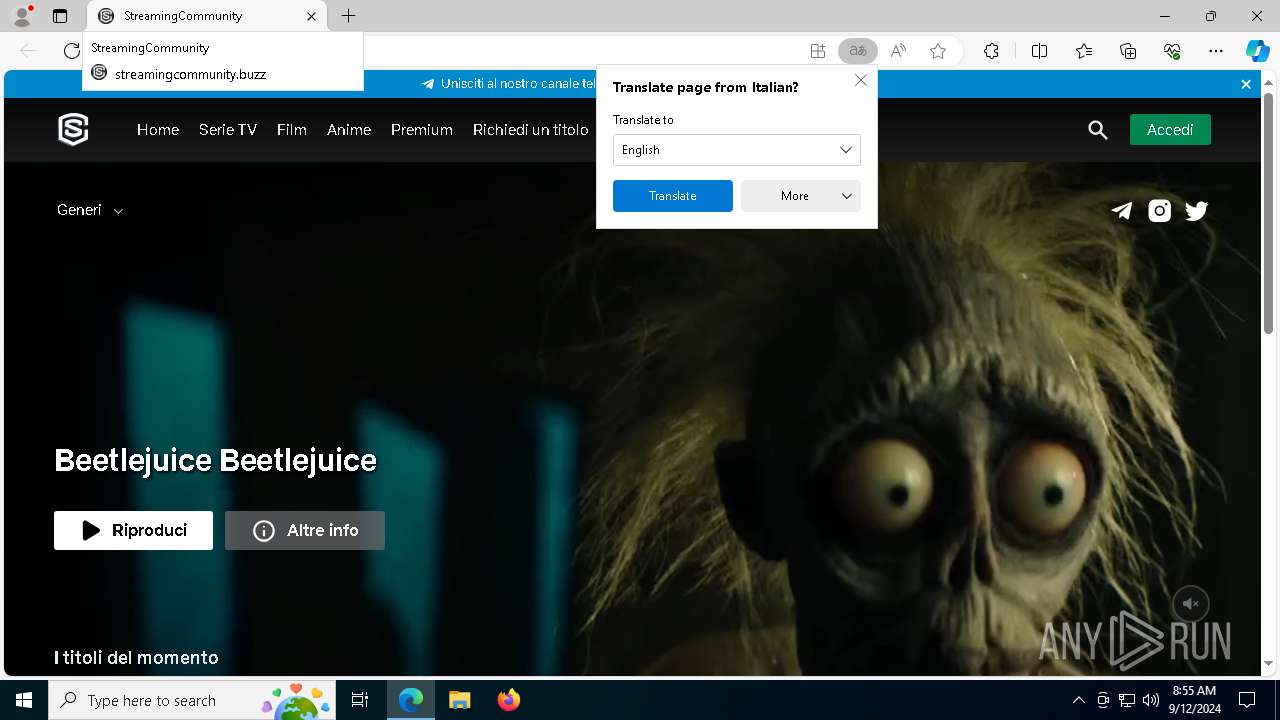
Task: Play Beetlejuice Beetlejuice with Riproduci
Action: [x=133, y=530]
